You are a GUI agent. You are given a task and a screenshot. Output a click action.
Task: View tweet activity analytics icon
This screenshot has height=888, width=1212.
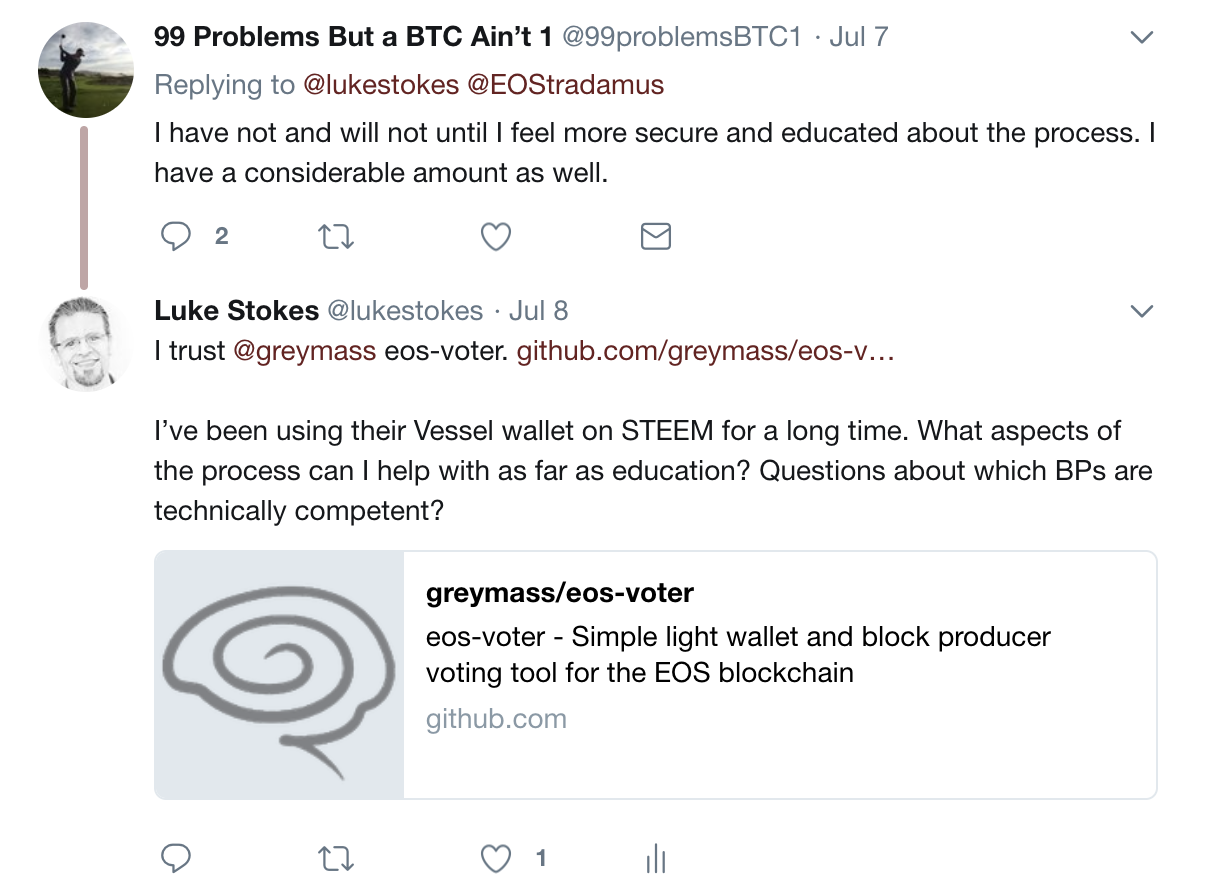click(656, 858)
